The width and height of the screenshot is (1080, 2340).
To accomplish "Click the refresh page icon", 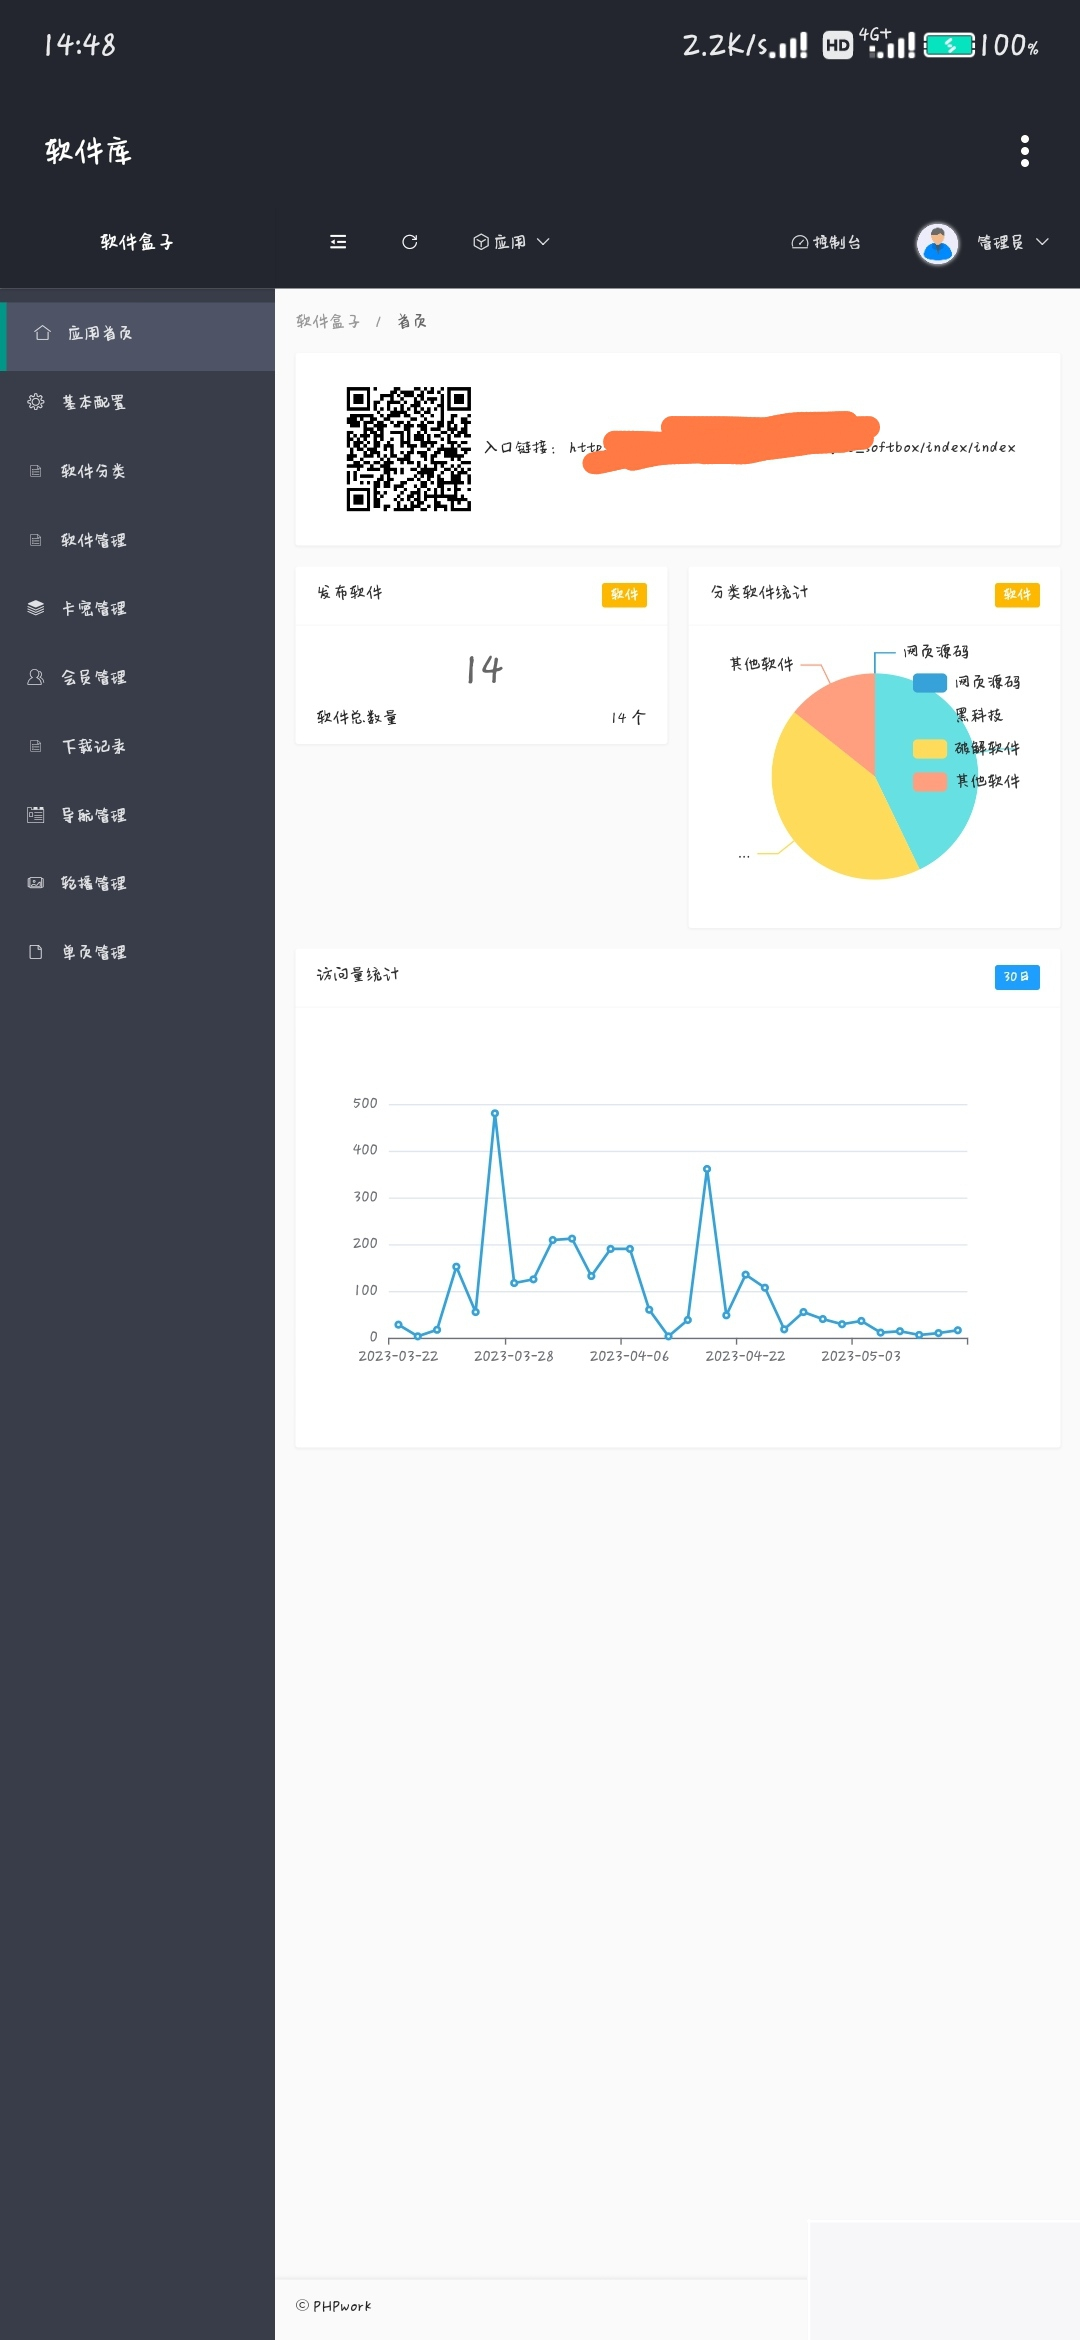I will [x=409, y=242].
